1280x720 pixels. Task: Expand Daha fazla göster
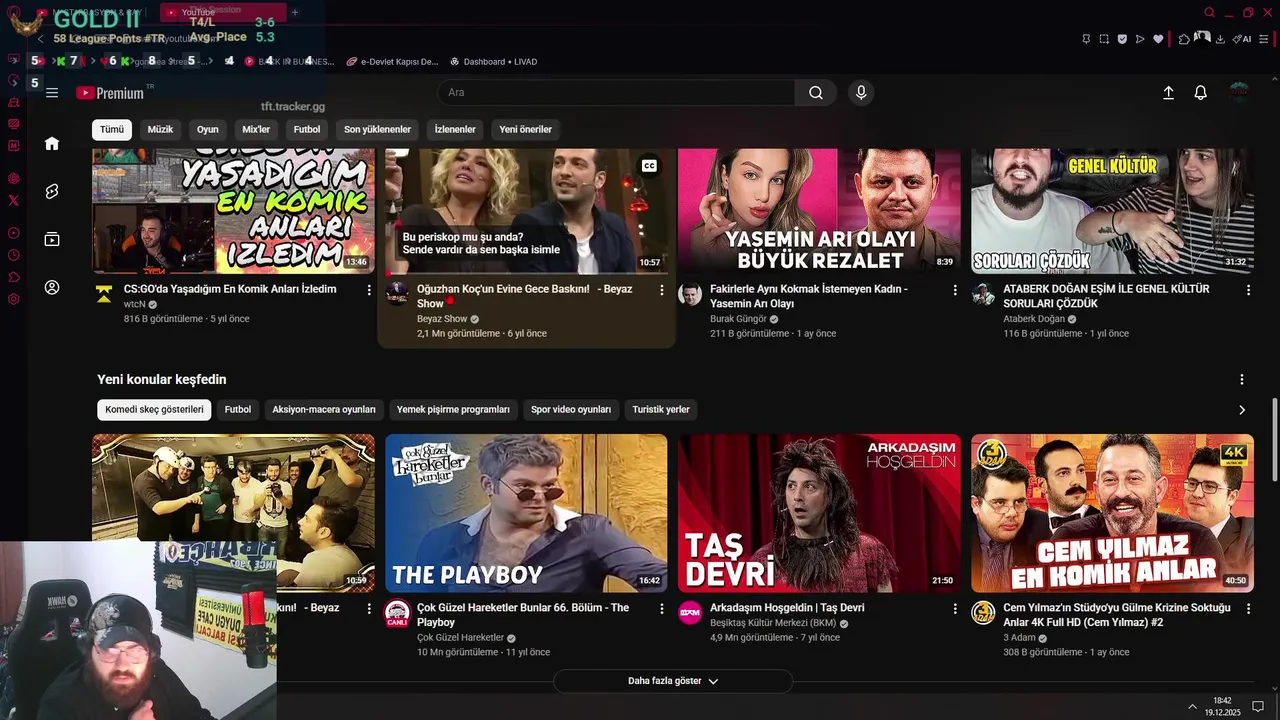click(673, 681)
